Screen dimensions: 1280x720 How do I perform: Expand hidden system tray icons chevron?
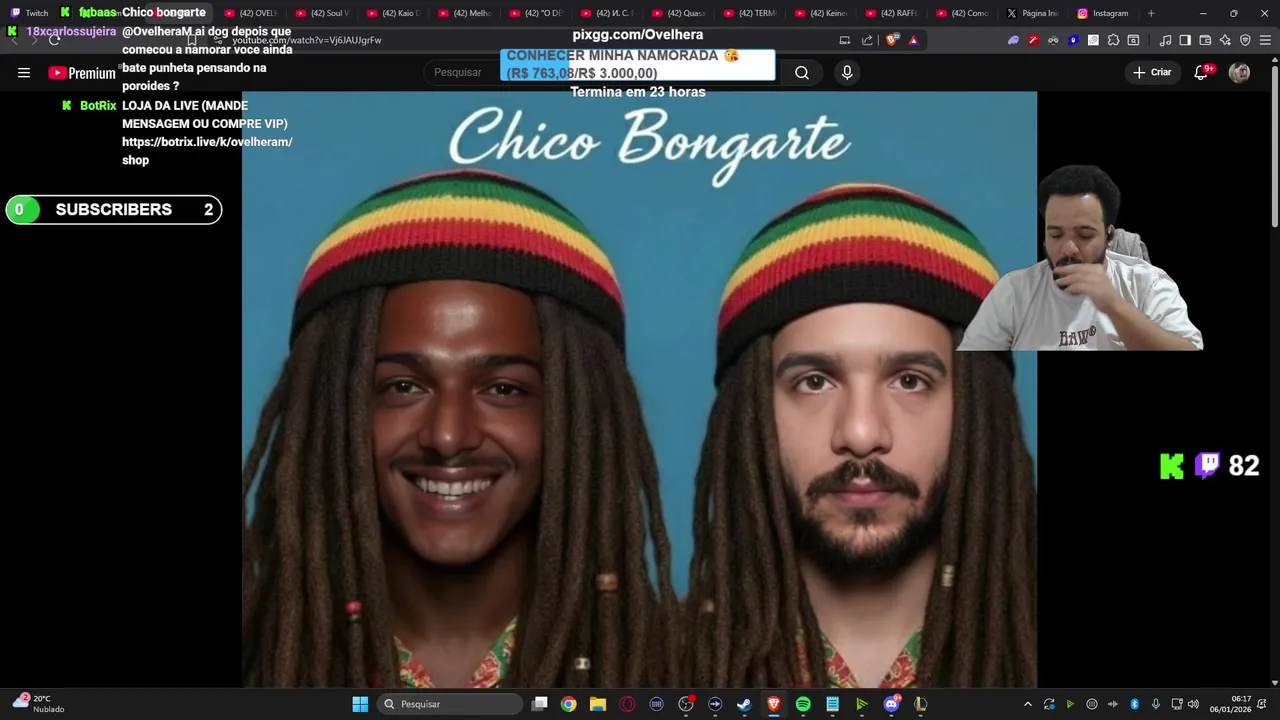1027,704
